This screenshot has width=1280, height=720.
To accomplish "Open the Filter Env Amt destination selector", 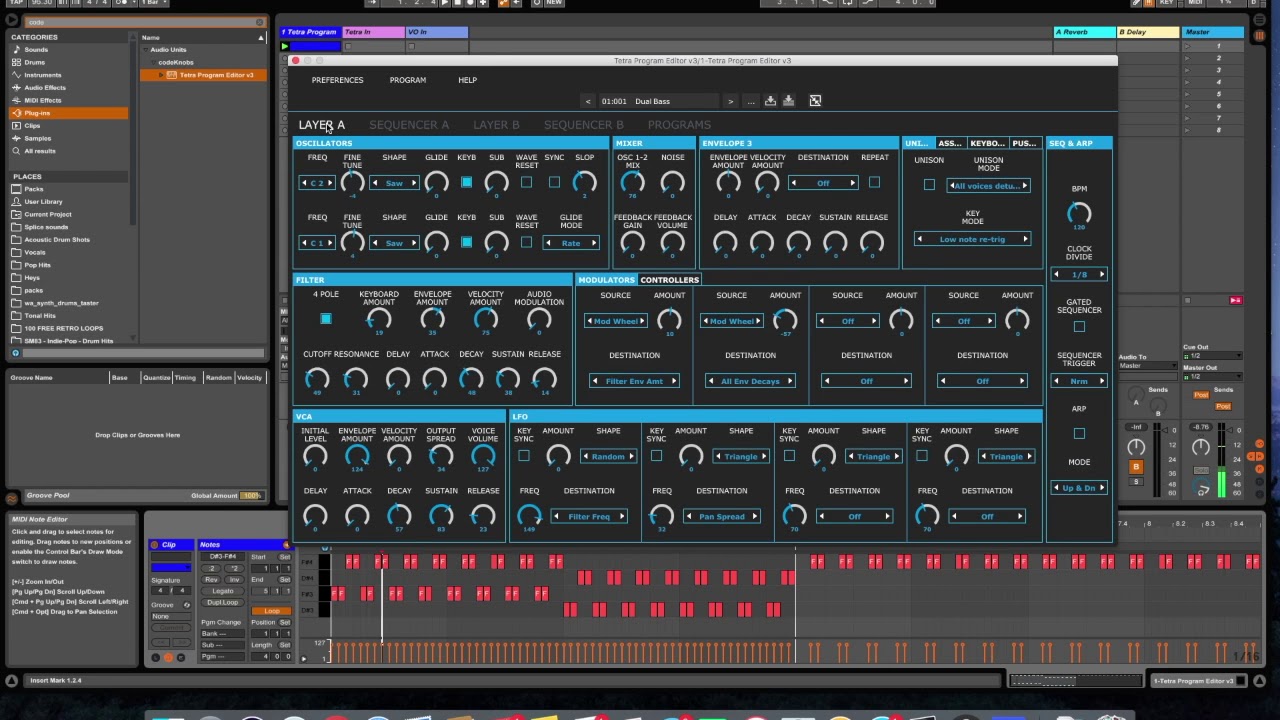I will tap(634, 381).
